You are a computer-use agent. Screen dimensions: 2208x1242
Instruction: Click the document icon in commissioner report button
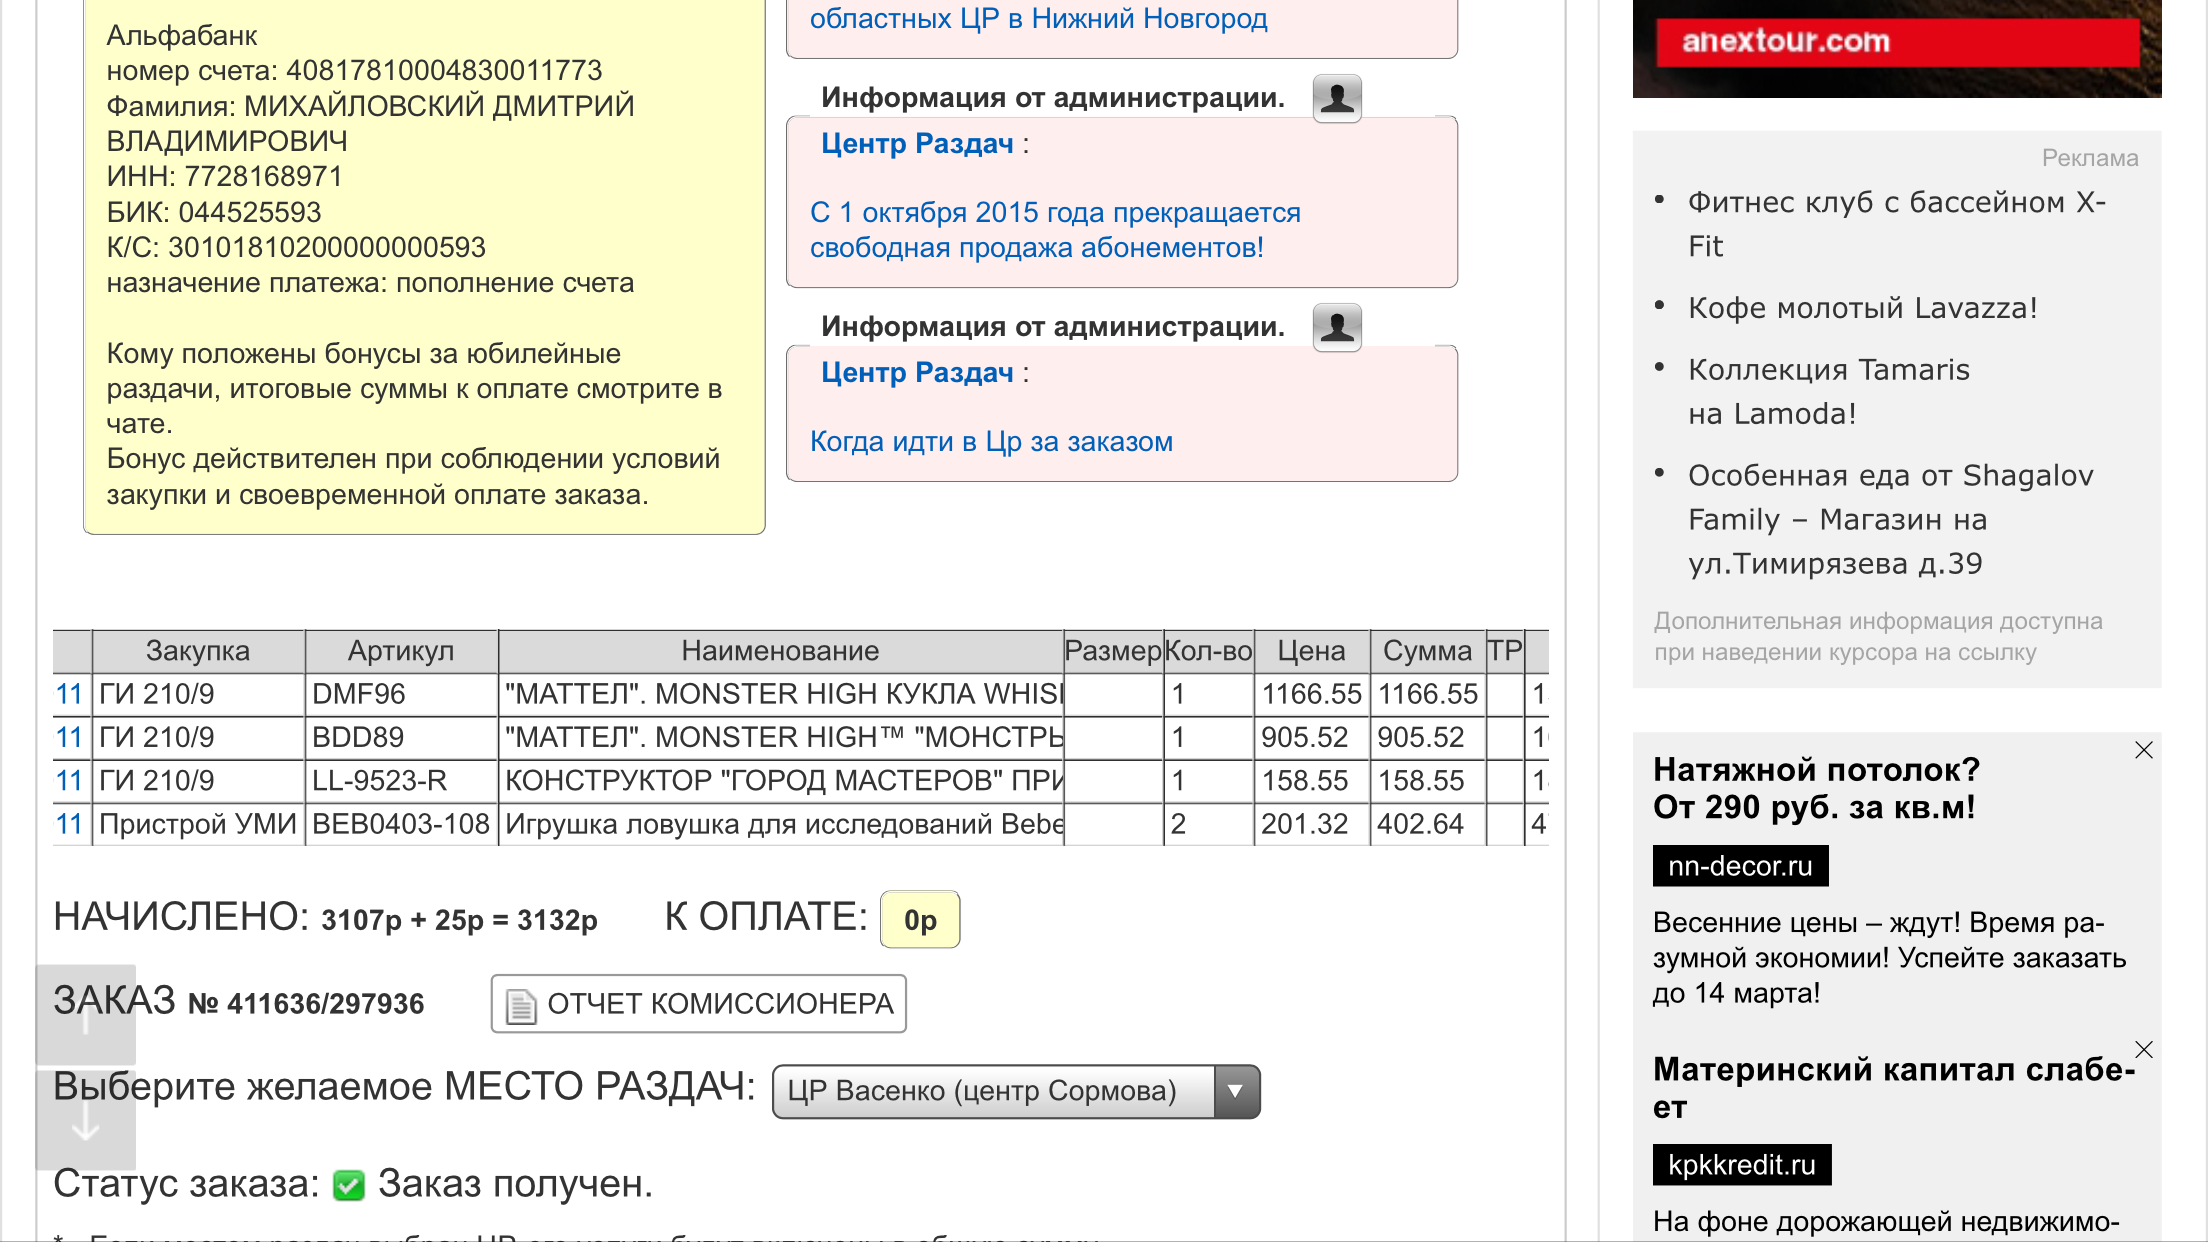coord(520,1005)
